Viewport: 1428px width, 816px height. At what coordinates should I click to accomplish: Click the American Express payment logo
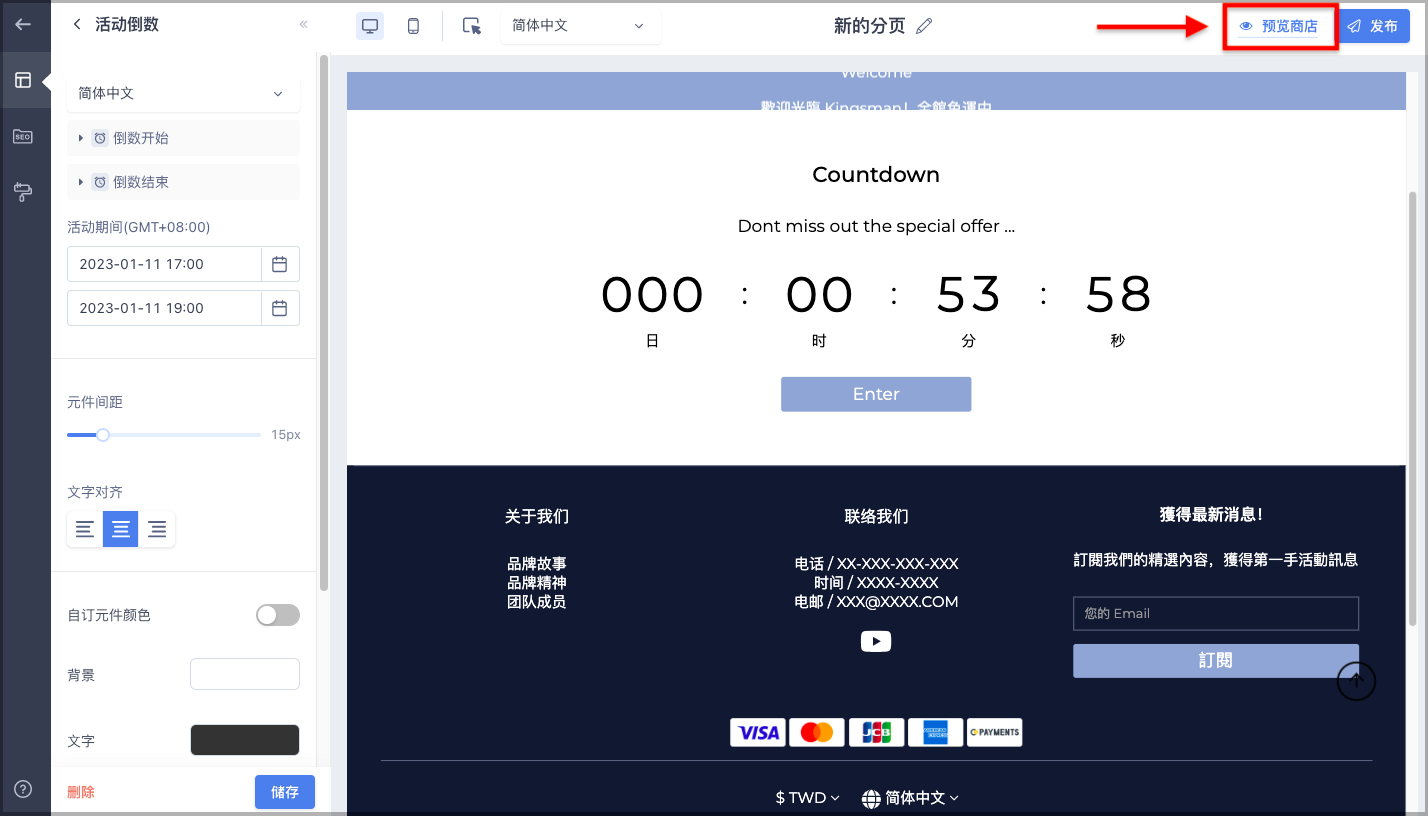[936, 732]
